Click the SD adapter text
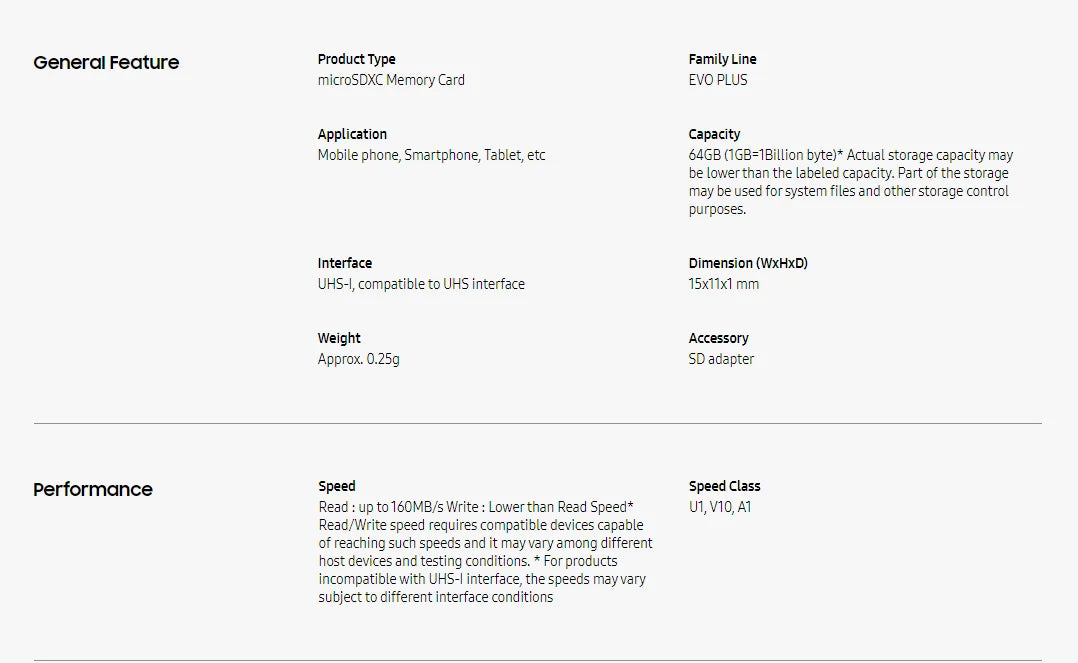The height and width of the screenshot is (663, 1078). tap(721, 359)
